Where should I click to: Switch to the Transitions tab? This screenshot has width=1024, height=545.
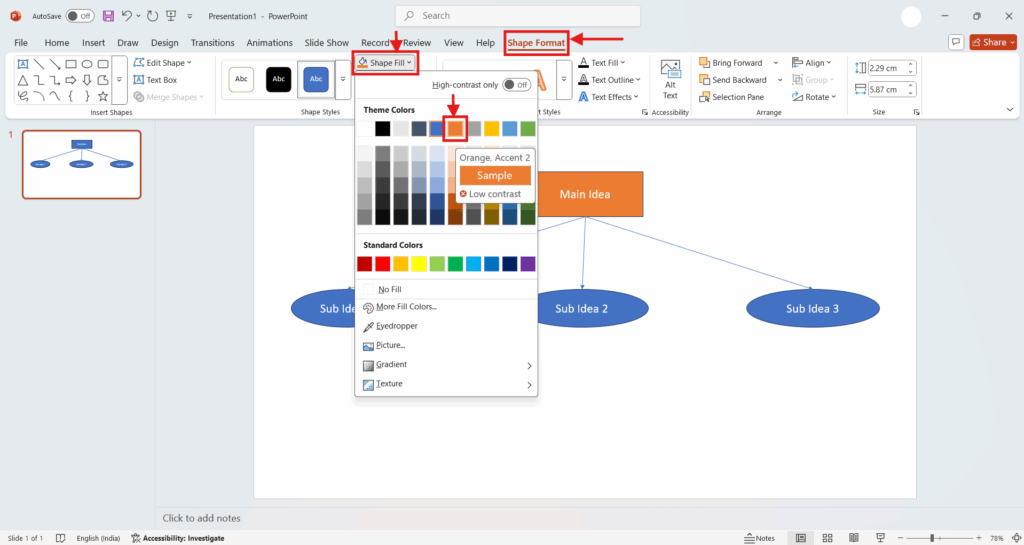(x=212, y=43)
